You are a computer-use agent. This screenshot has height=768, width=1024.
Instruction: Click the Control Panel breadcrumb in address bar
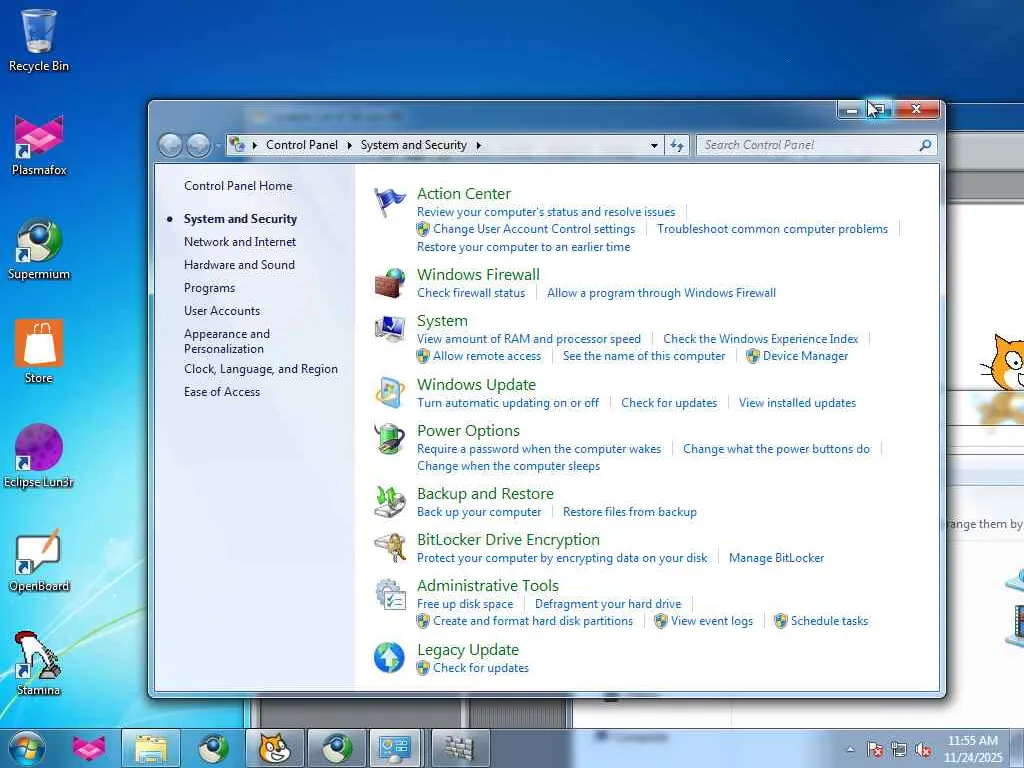302,145
